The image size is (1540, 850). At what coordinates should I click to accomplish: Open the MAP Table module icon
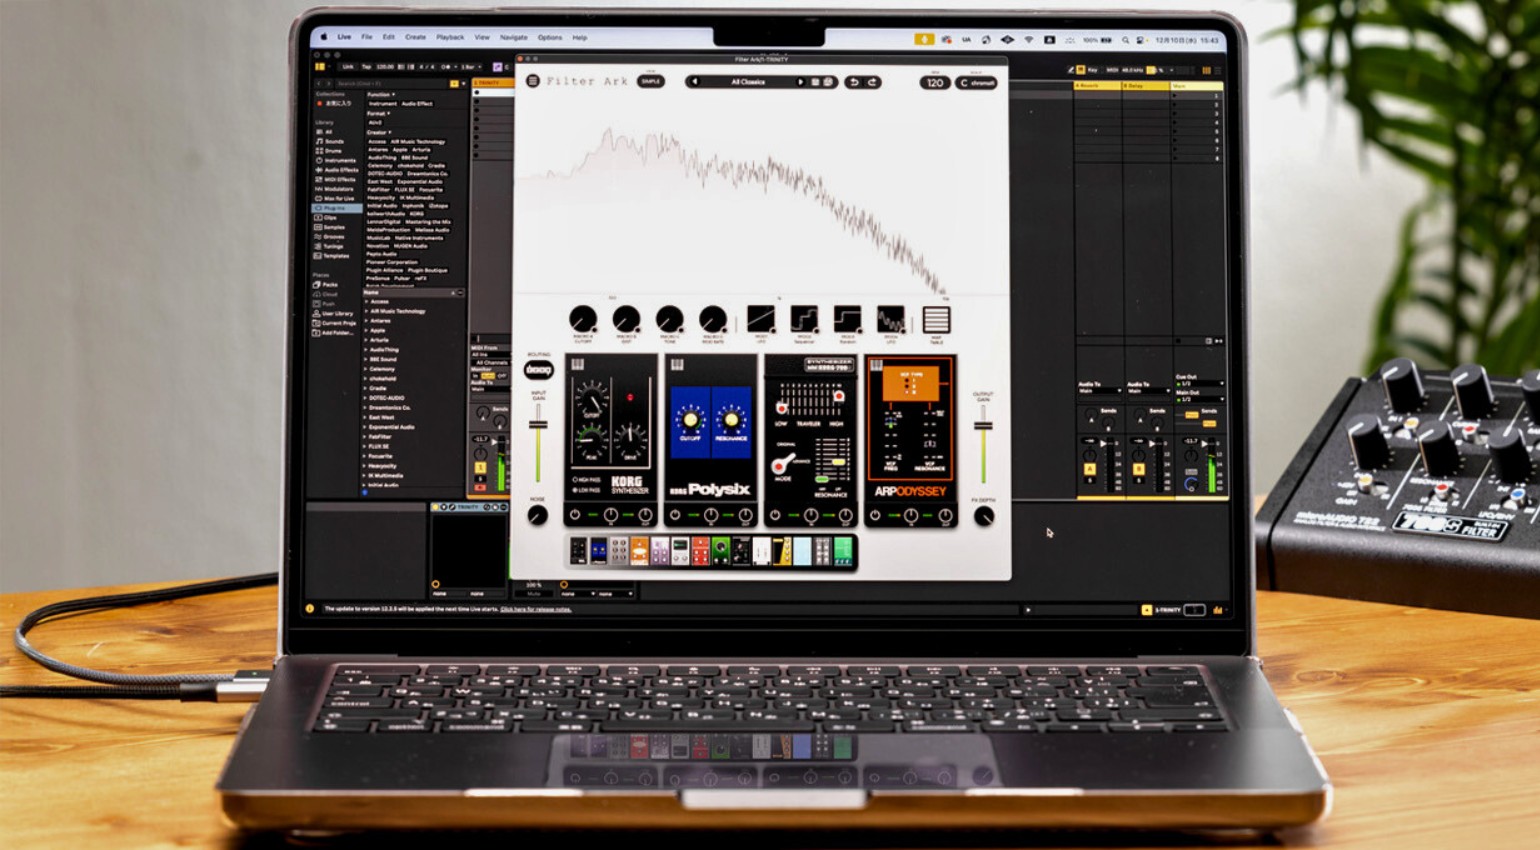click(x=937, y=320)
